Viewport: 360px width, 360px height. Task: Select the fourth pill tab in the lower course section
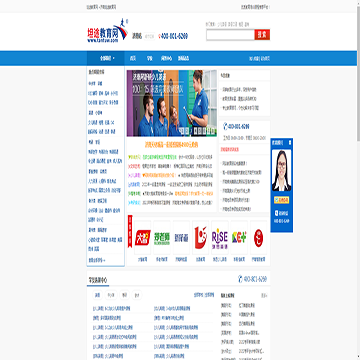[x=137, y=295]
